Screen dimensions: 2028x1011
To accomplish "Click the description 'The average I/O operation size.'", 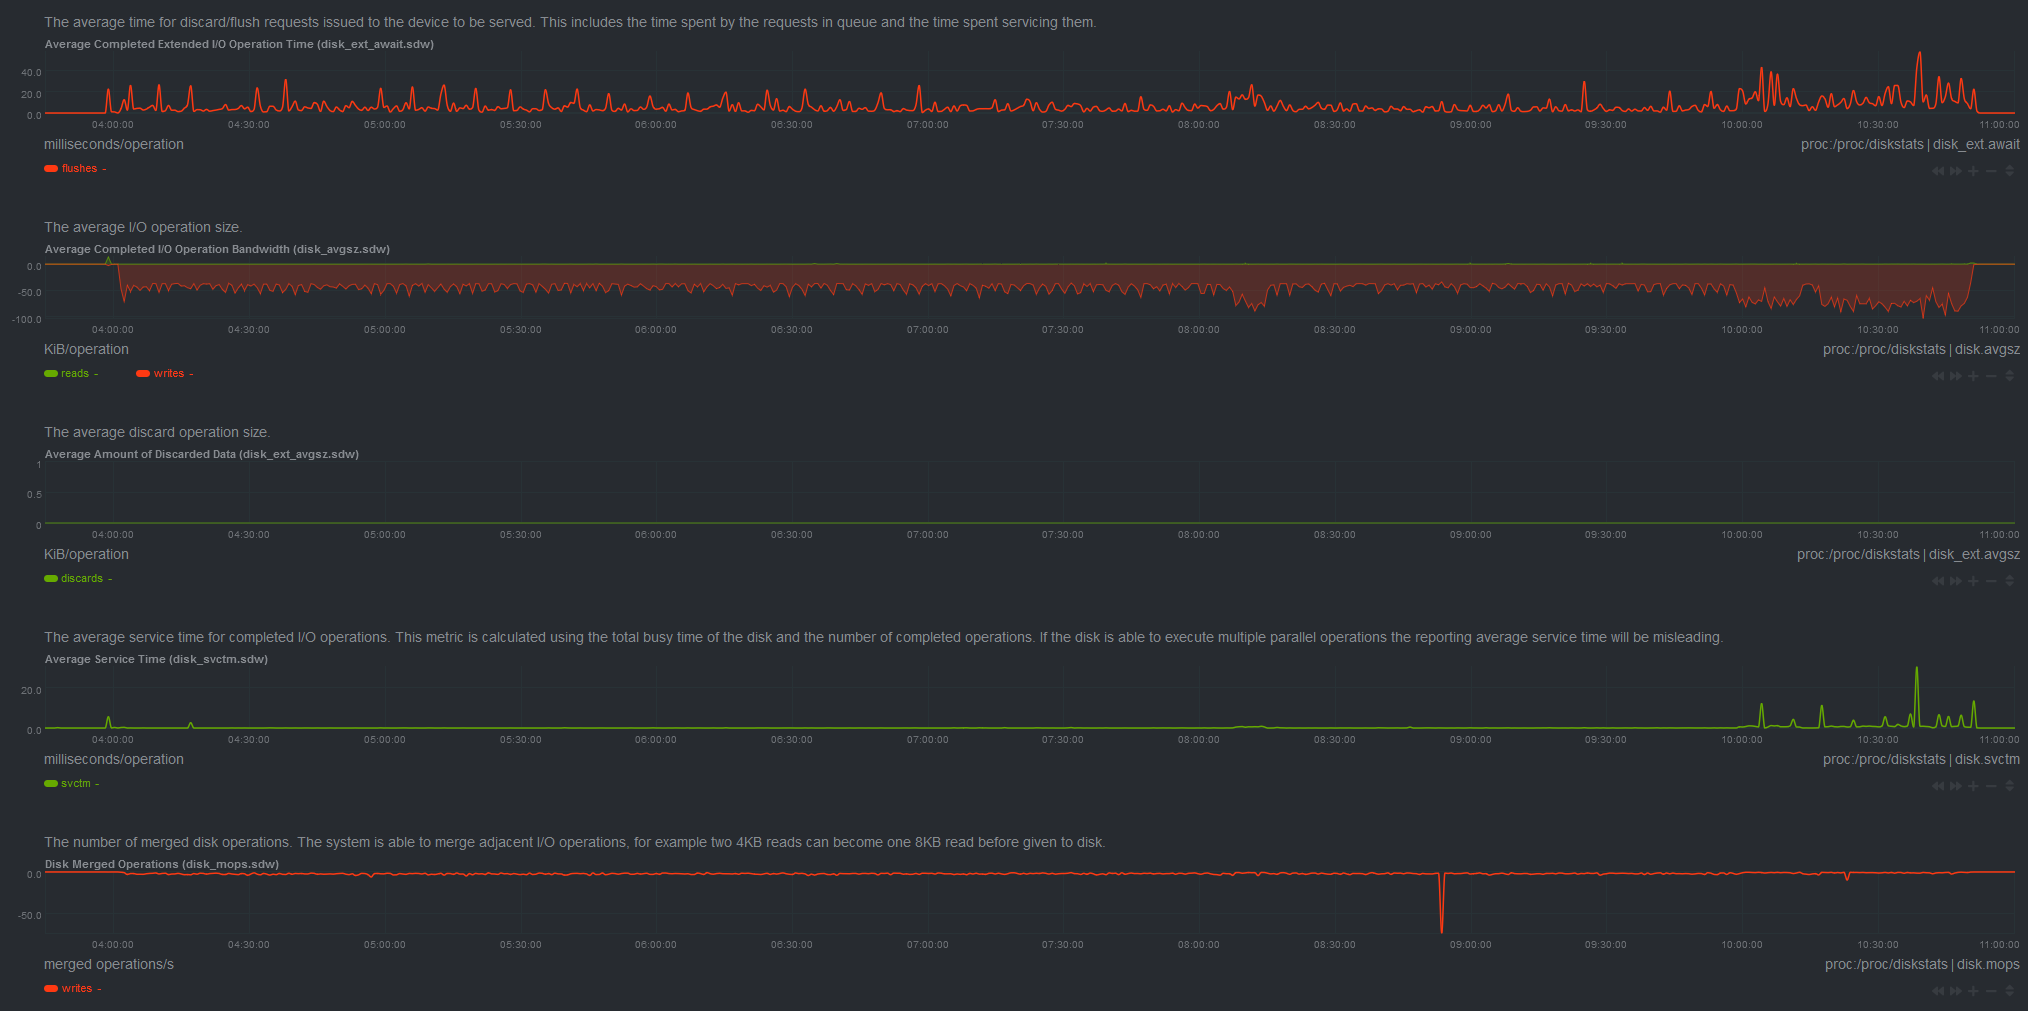I will tap(143, 228).
